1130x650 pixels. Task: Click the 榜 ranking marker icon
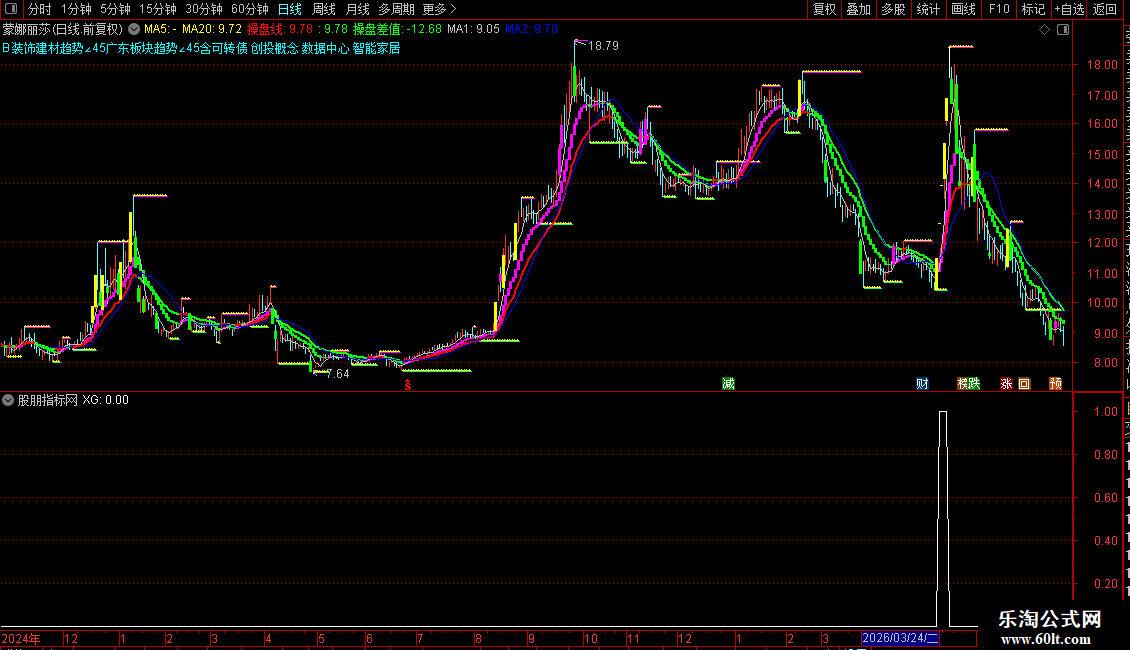963,383
